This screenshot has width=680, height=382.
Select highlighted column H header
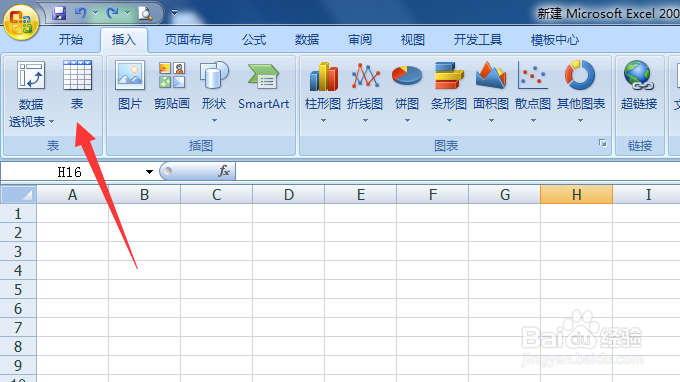(x=576, y=195)
